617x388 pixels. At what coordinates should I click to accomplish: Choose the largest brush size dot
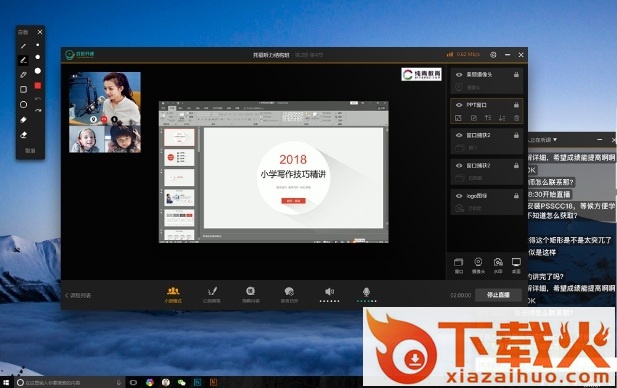[38, 71]
